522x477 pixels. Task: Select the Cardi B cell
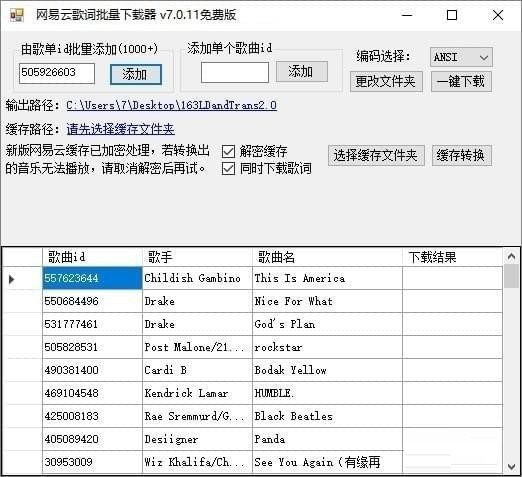click(197, 370)
